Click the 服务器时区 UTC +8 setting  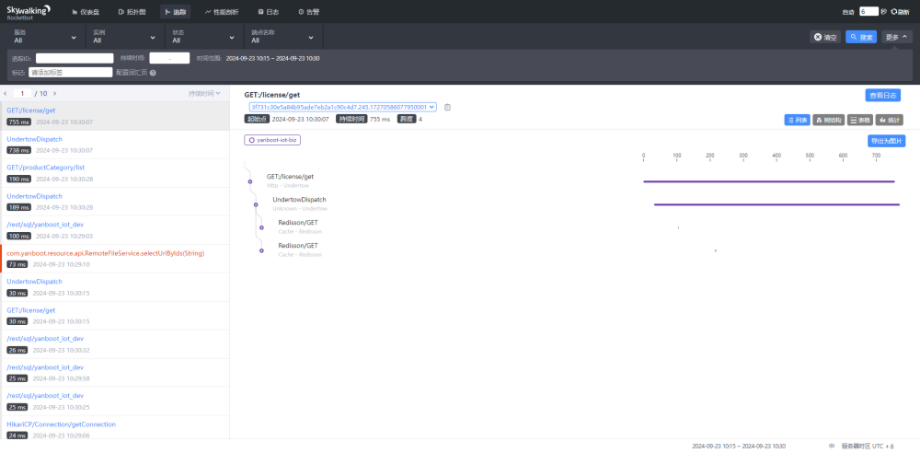(x=867, y=447)
